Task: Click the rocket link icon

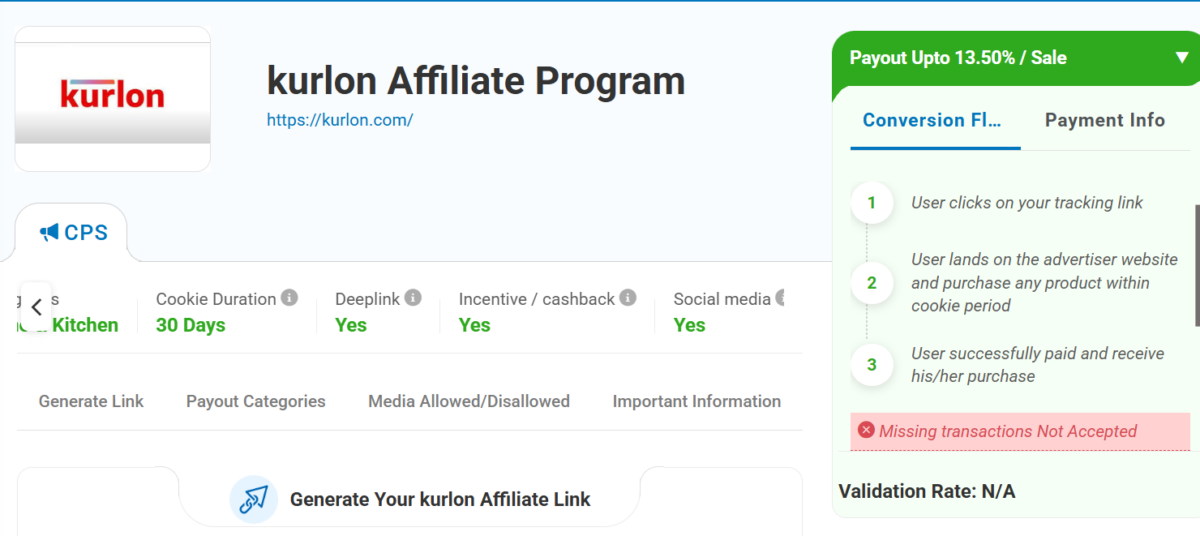Action: 254,499
